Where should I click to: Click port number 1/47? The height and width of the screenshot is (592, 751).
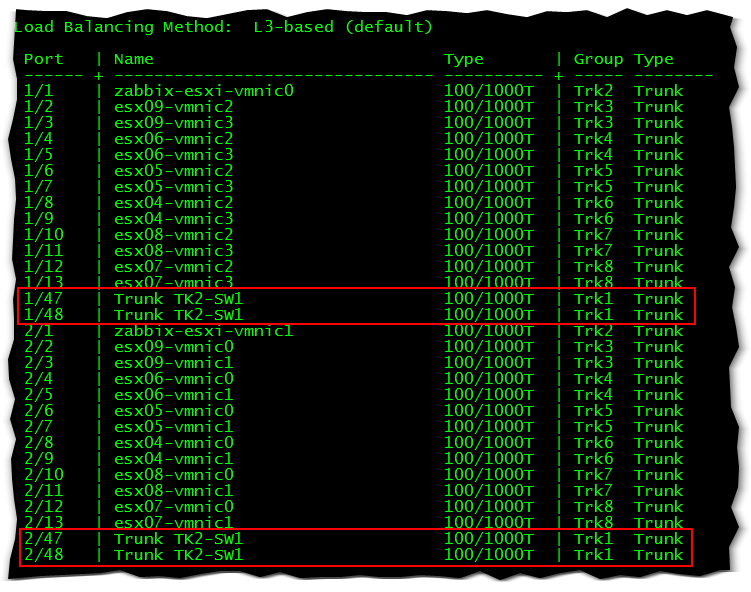click(43, 299)
